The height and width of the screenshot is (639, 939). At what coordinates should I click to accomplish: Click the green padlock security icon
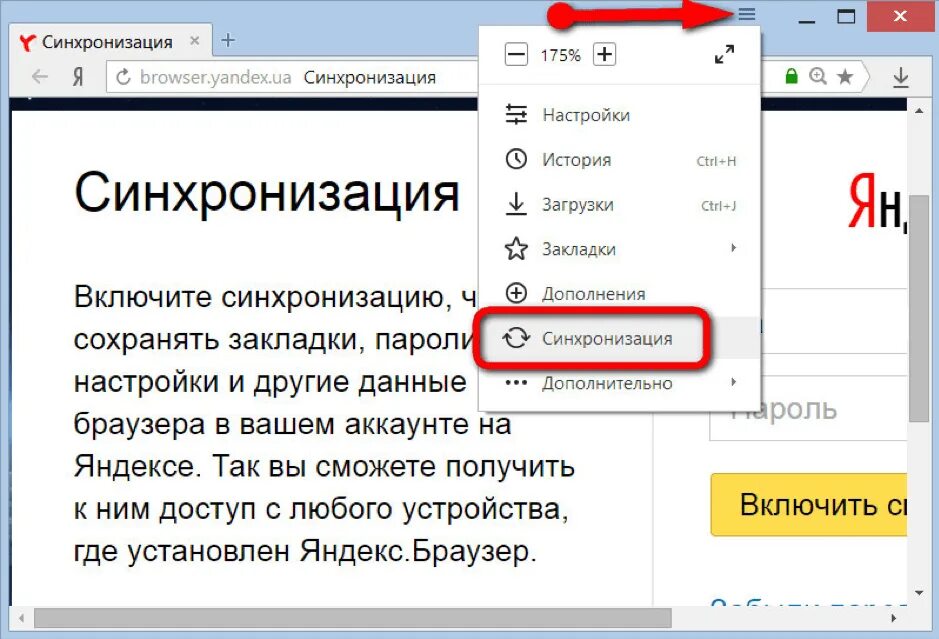(x=792, y=76)
